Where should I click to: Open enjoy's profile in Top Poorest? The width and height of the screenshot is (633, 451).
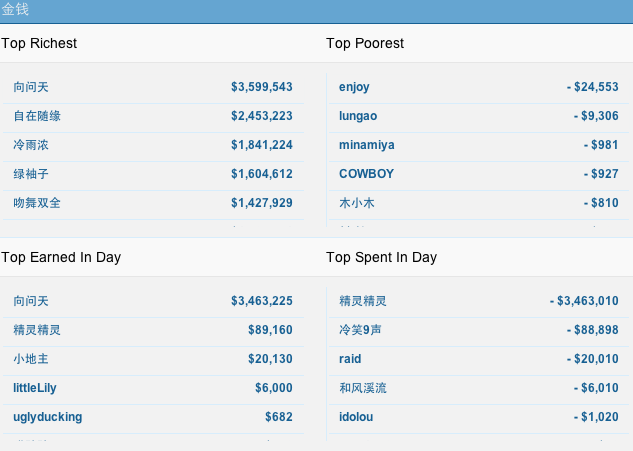point(354,87)
